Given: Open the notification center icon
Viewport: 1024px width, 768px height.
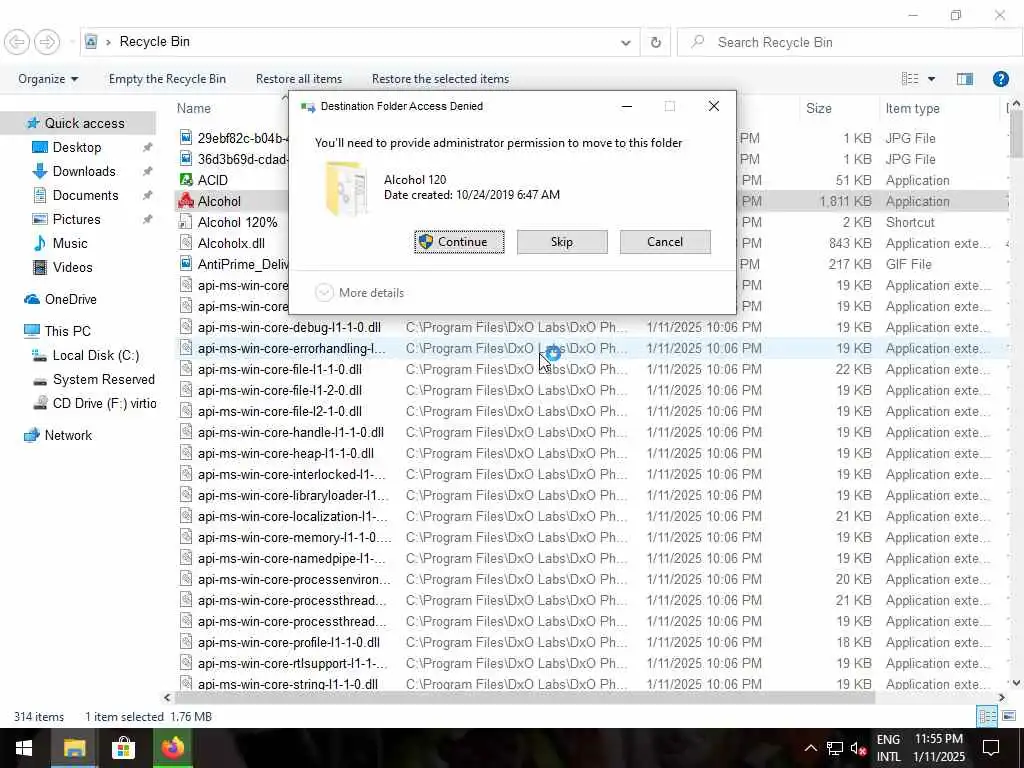Looking at the screenshot, I should tap(991, 748).
